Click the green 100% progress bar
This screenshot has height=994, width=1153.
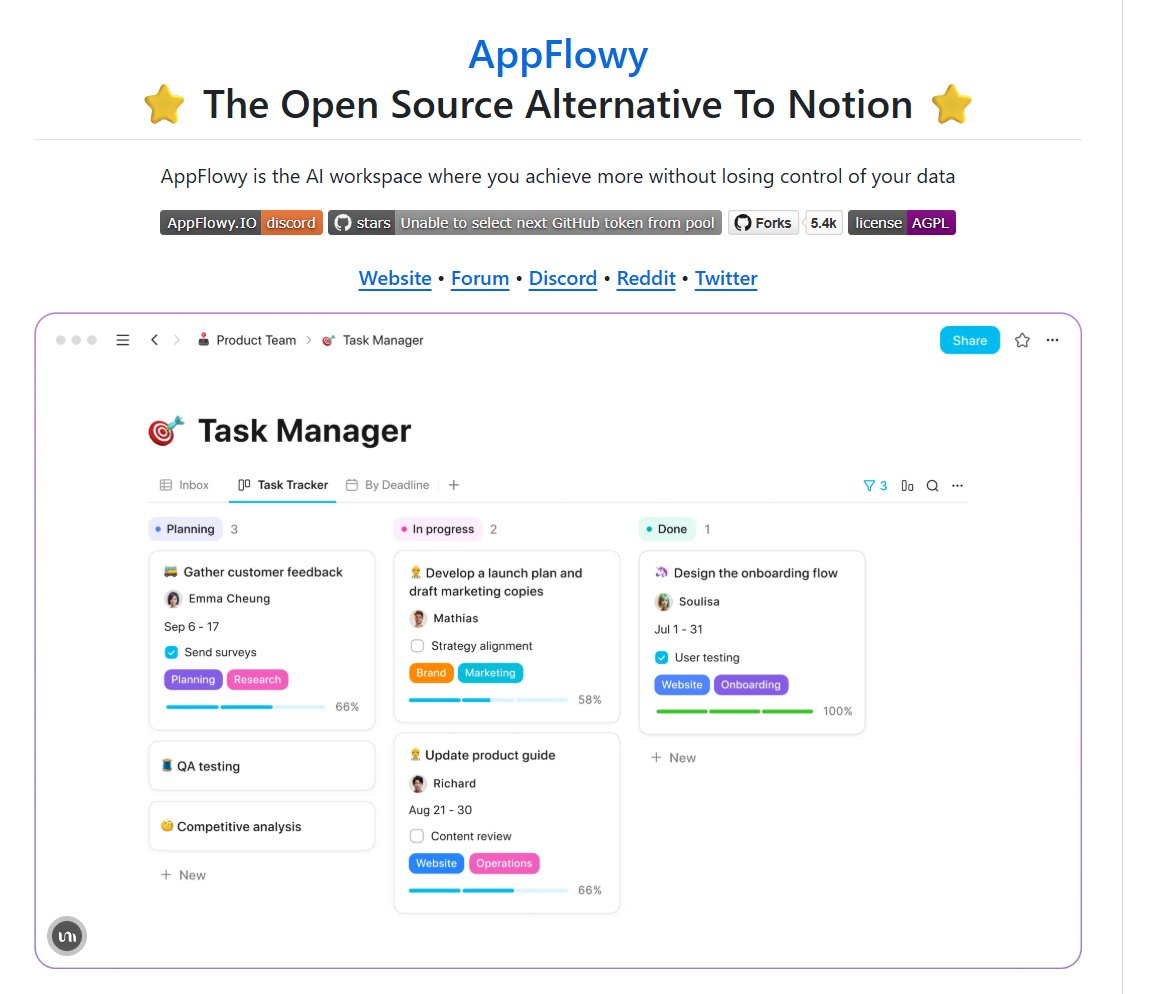coord(735,711)
